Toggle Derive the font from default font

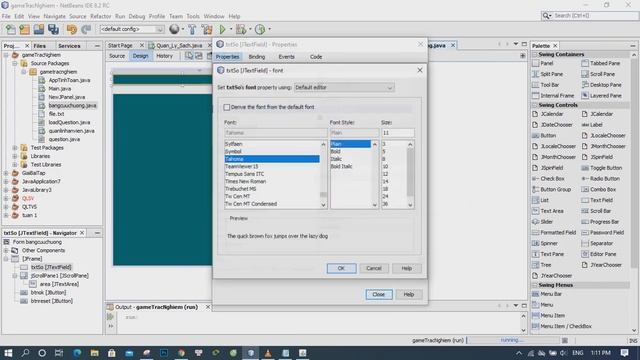tap(227, 107)
